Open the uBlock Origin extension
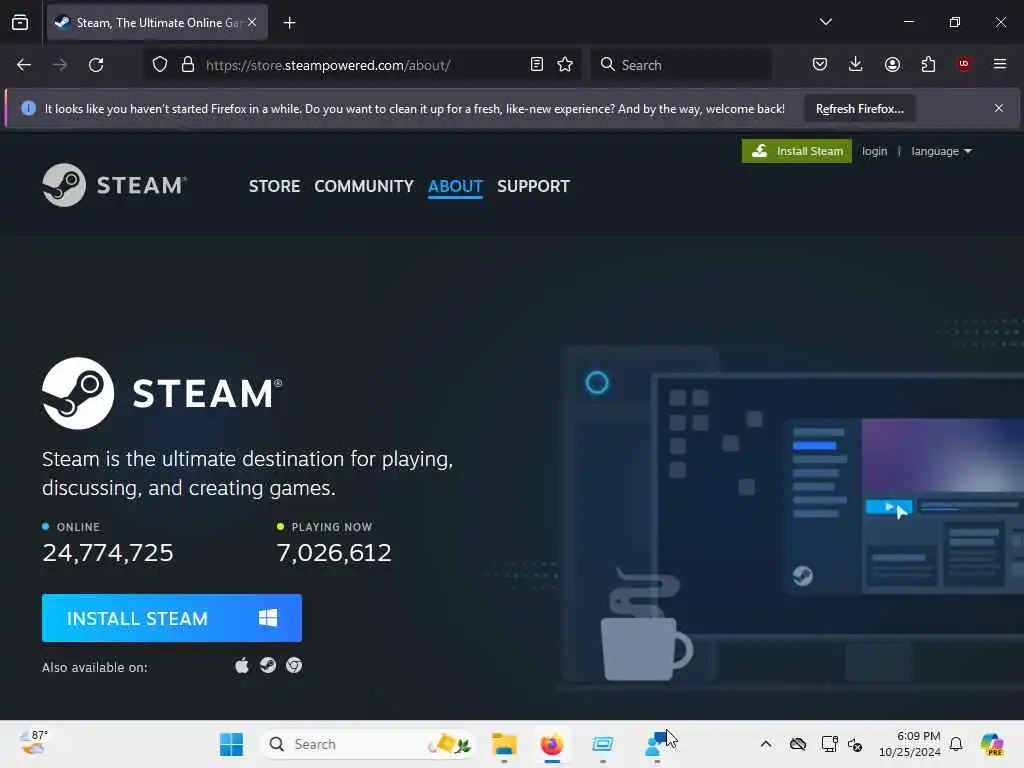 [964, 64]
